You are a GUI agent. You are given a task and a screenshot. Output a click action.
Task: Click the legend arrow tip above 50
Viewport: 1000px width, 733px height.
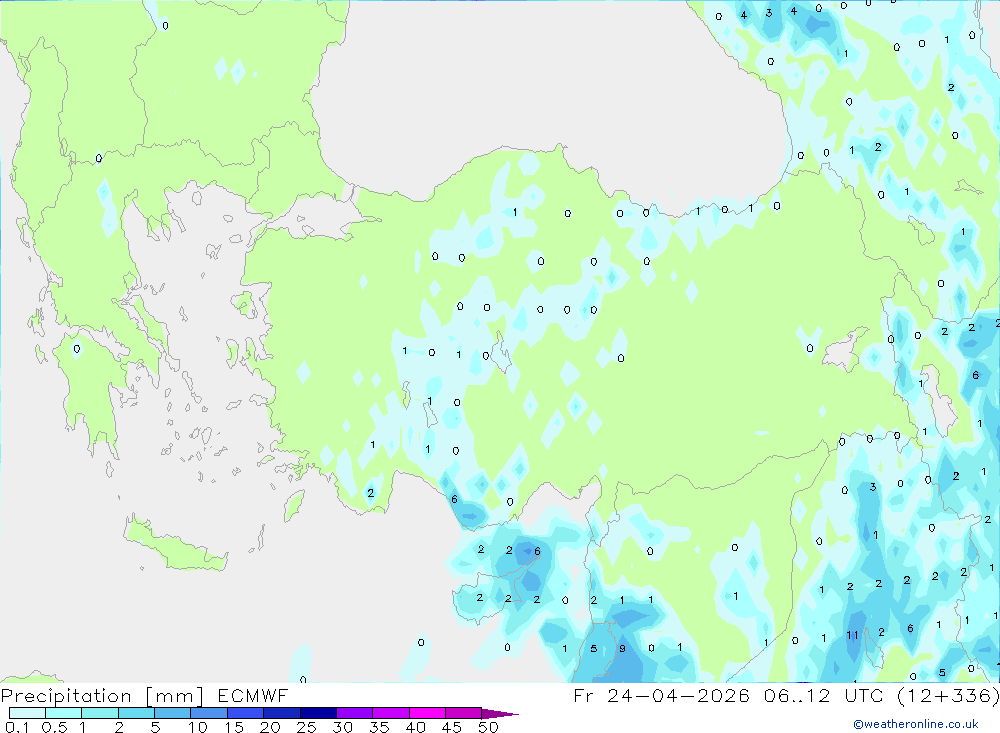coord(501,714)
